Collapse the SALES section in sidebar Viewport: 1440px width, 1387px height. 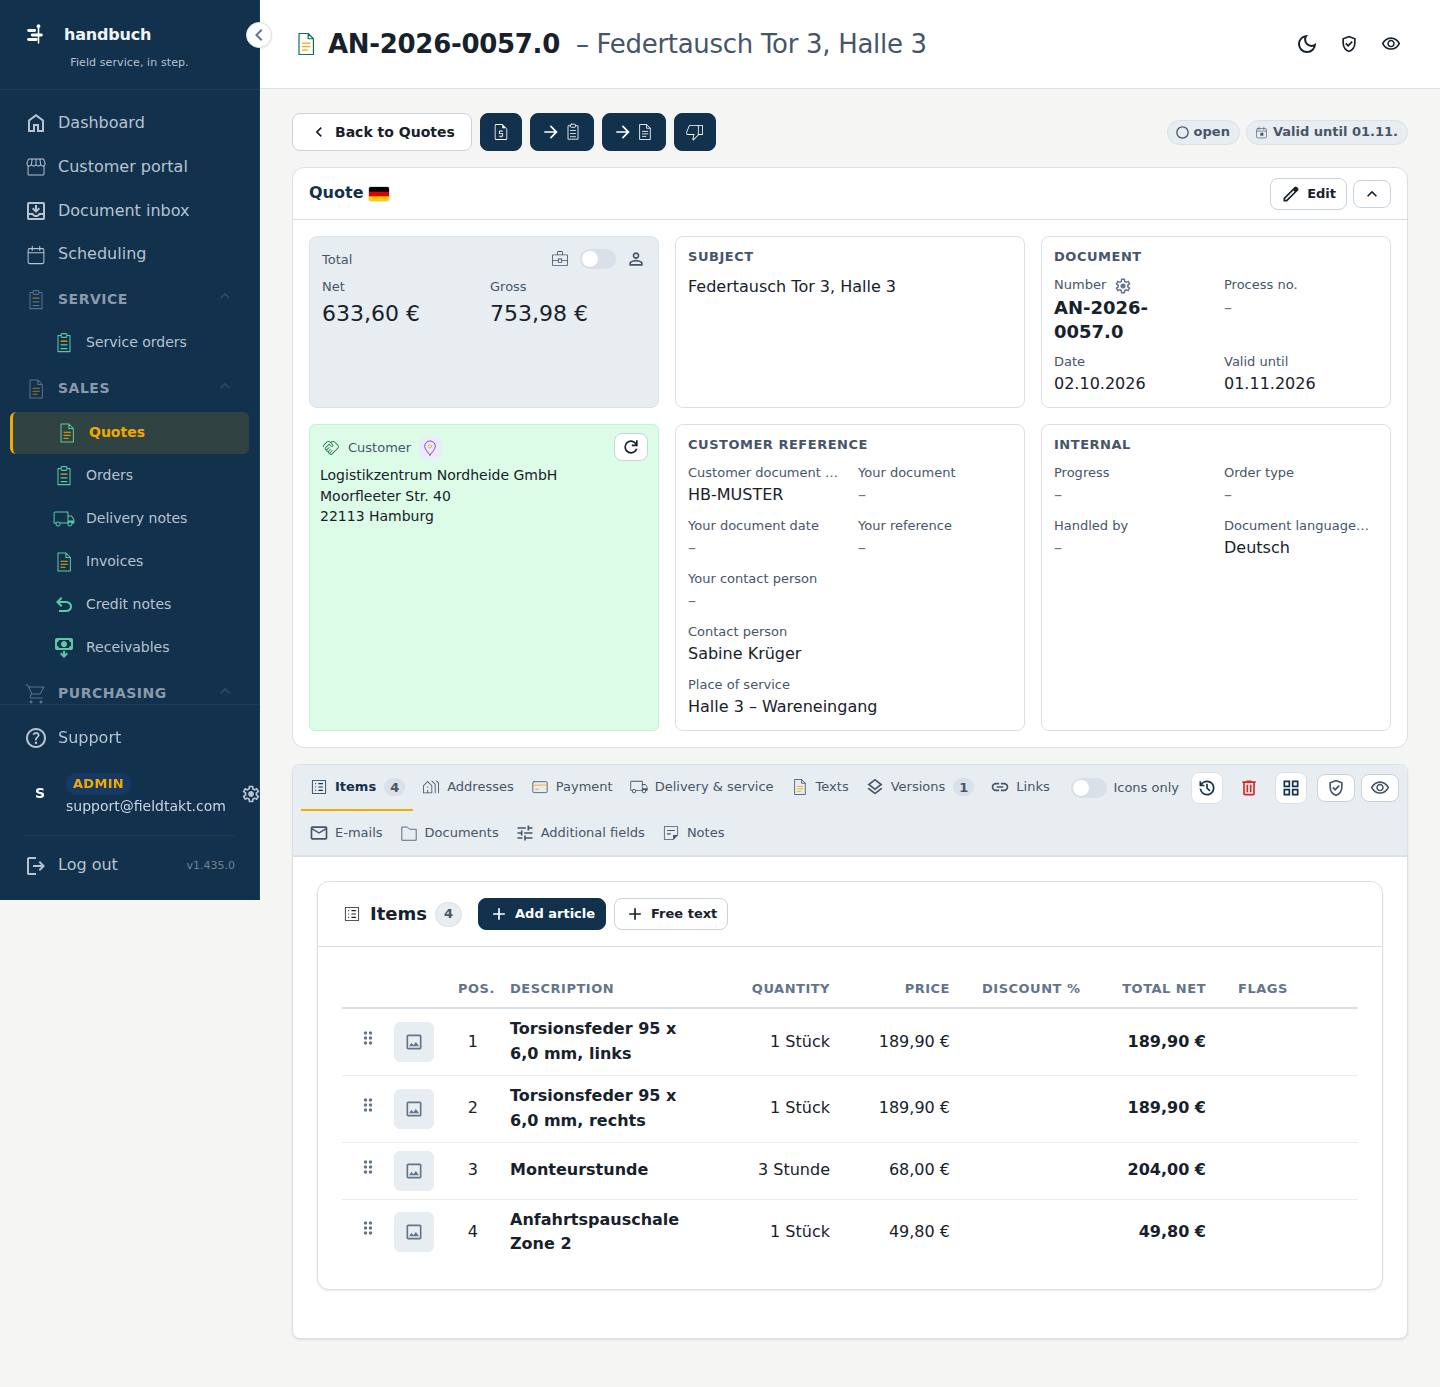coord(225,387)
